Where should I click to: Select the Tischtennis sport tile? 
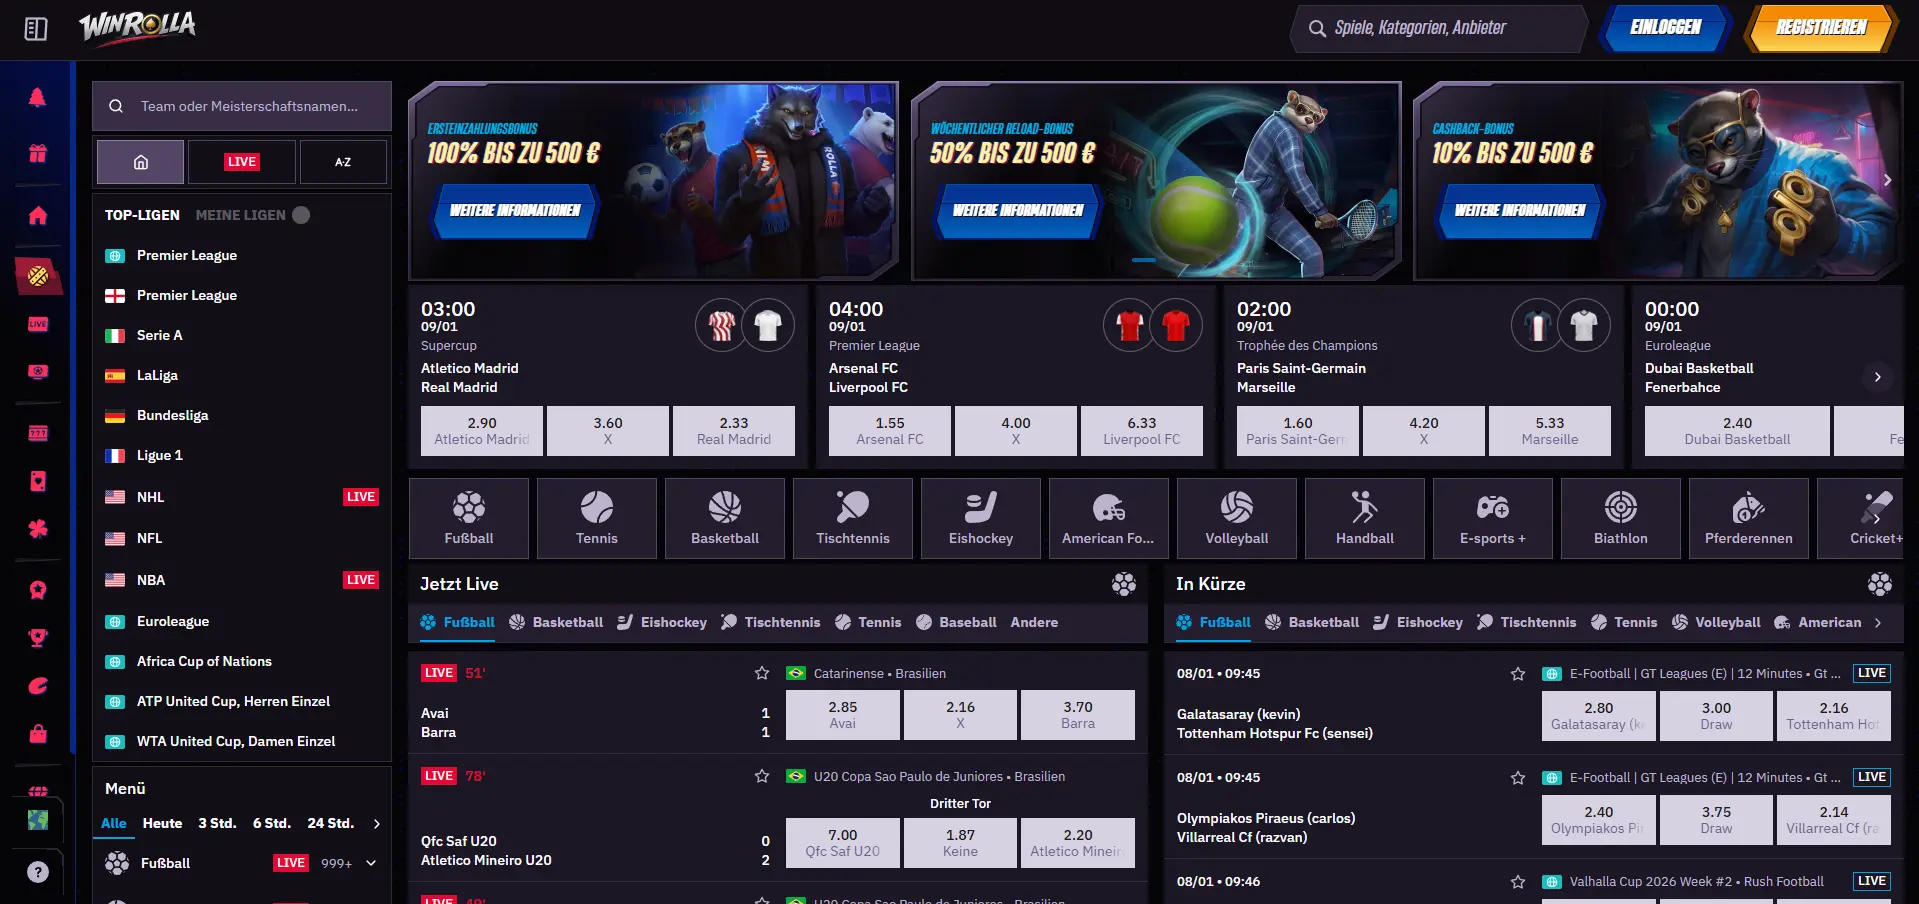pyautogui.click(x=852, y=518)
